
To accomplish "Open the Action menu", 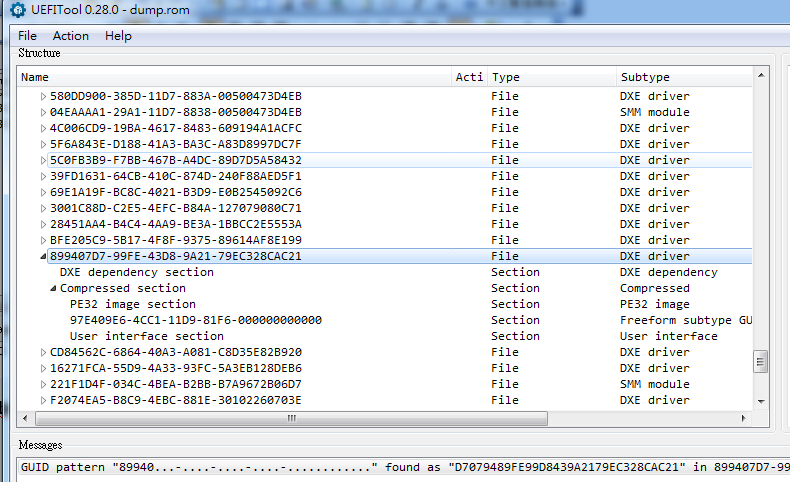I will click(x=71, y=36).
